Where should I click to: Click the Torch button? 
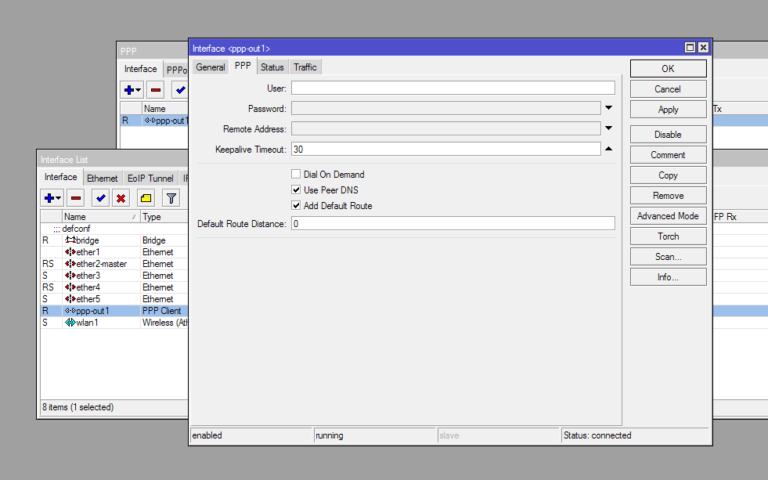coord(667,236)
